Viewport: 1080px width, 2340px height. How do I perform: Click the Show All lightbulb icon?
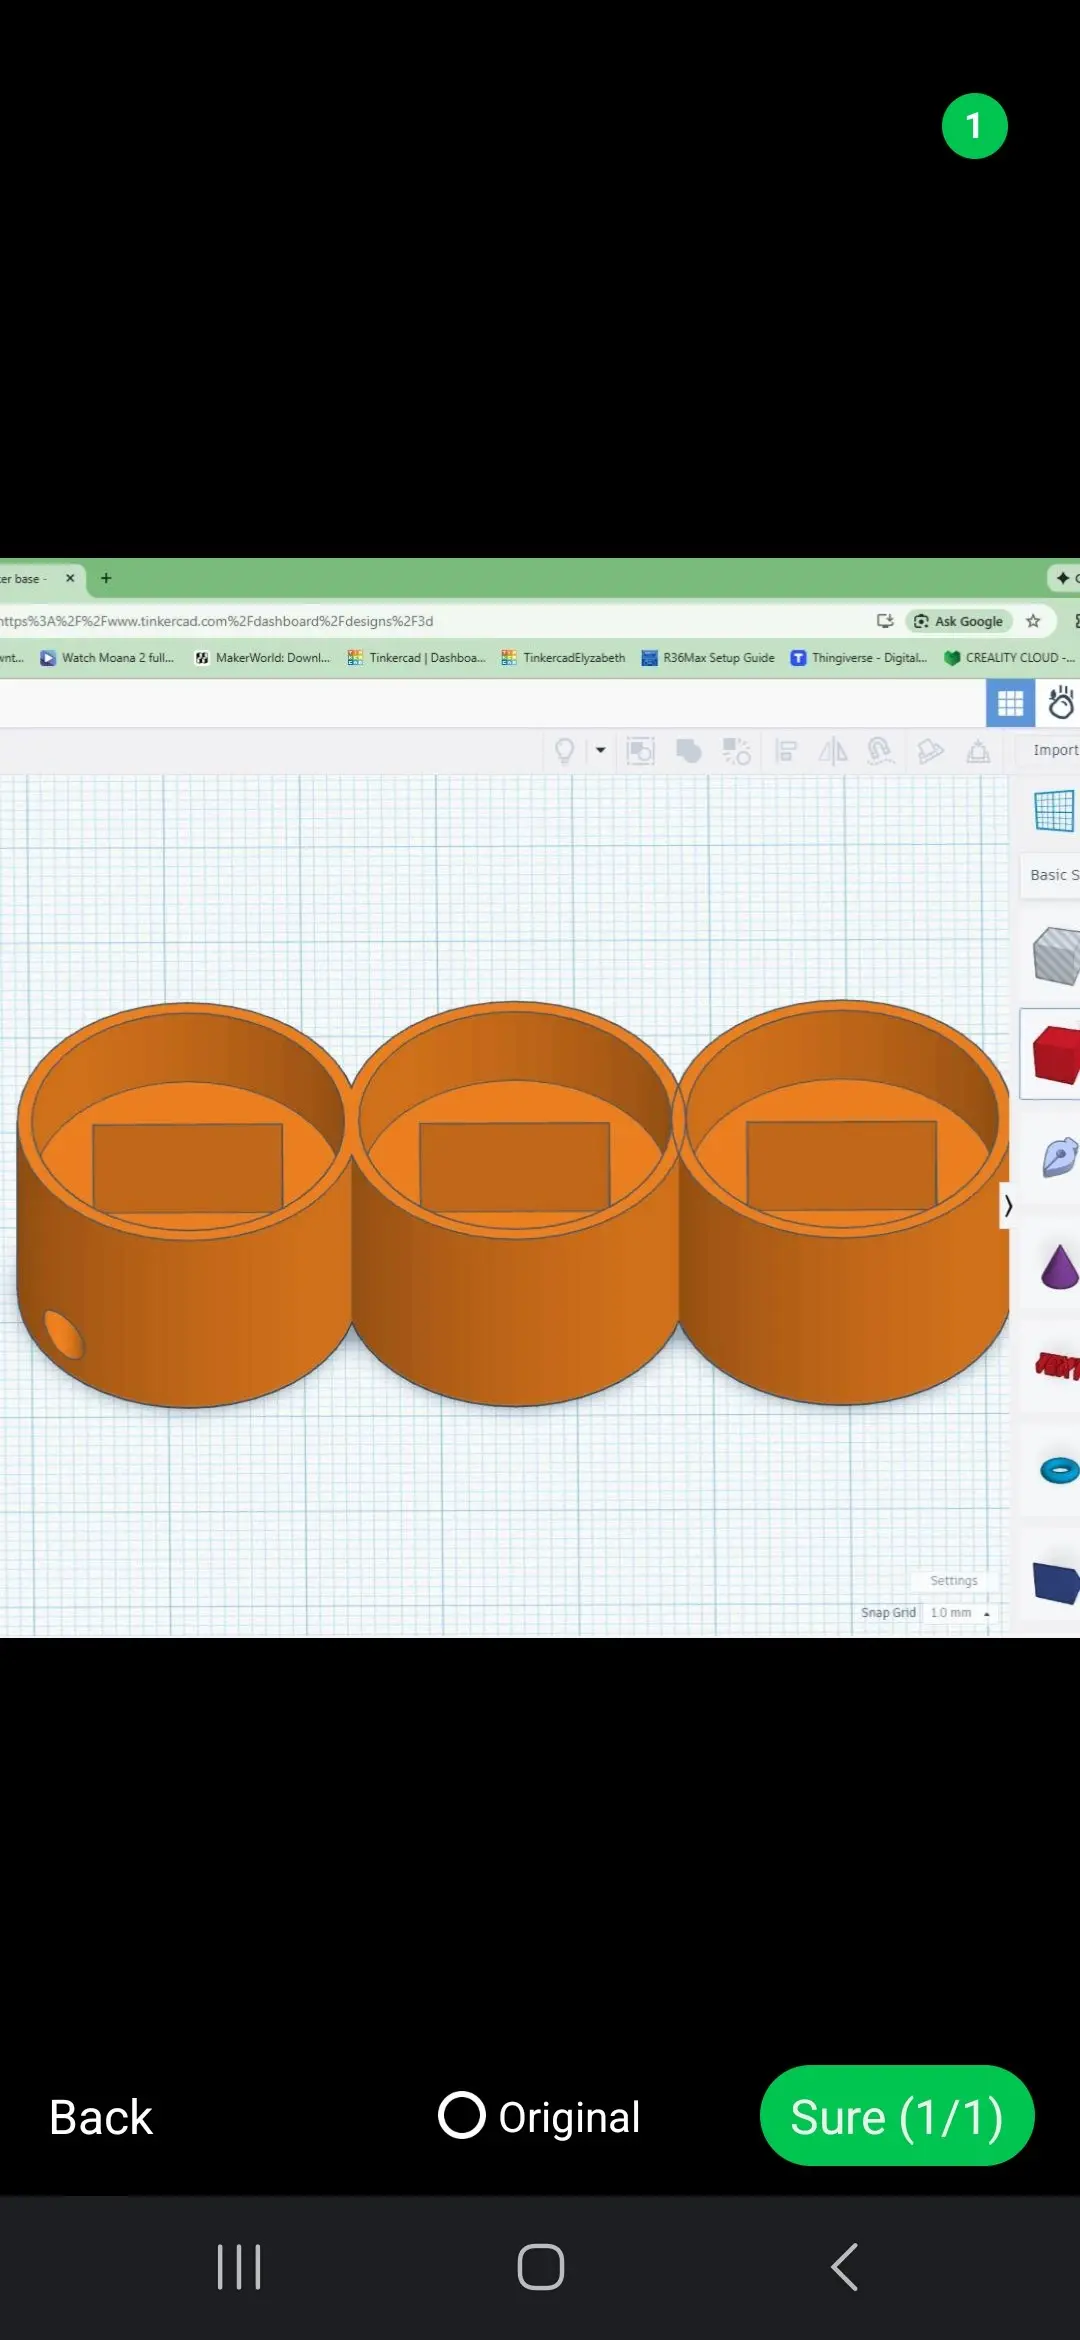point(564,751)
